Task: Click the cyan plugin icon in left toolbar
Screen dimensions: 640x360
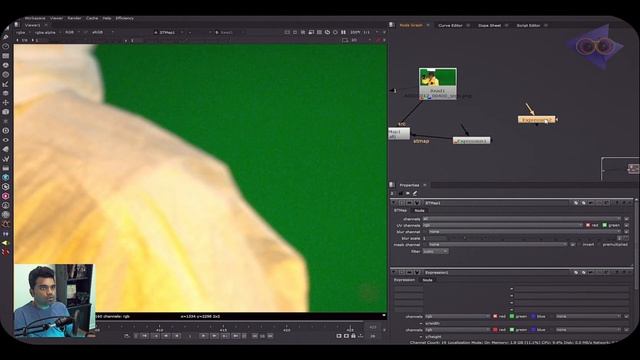Action: point(6,178)
